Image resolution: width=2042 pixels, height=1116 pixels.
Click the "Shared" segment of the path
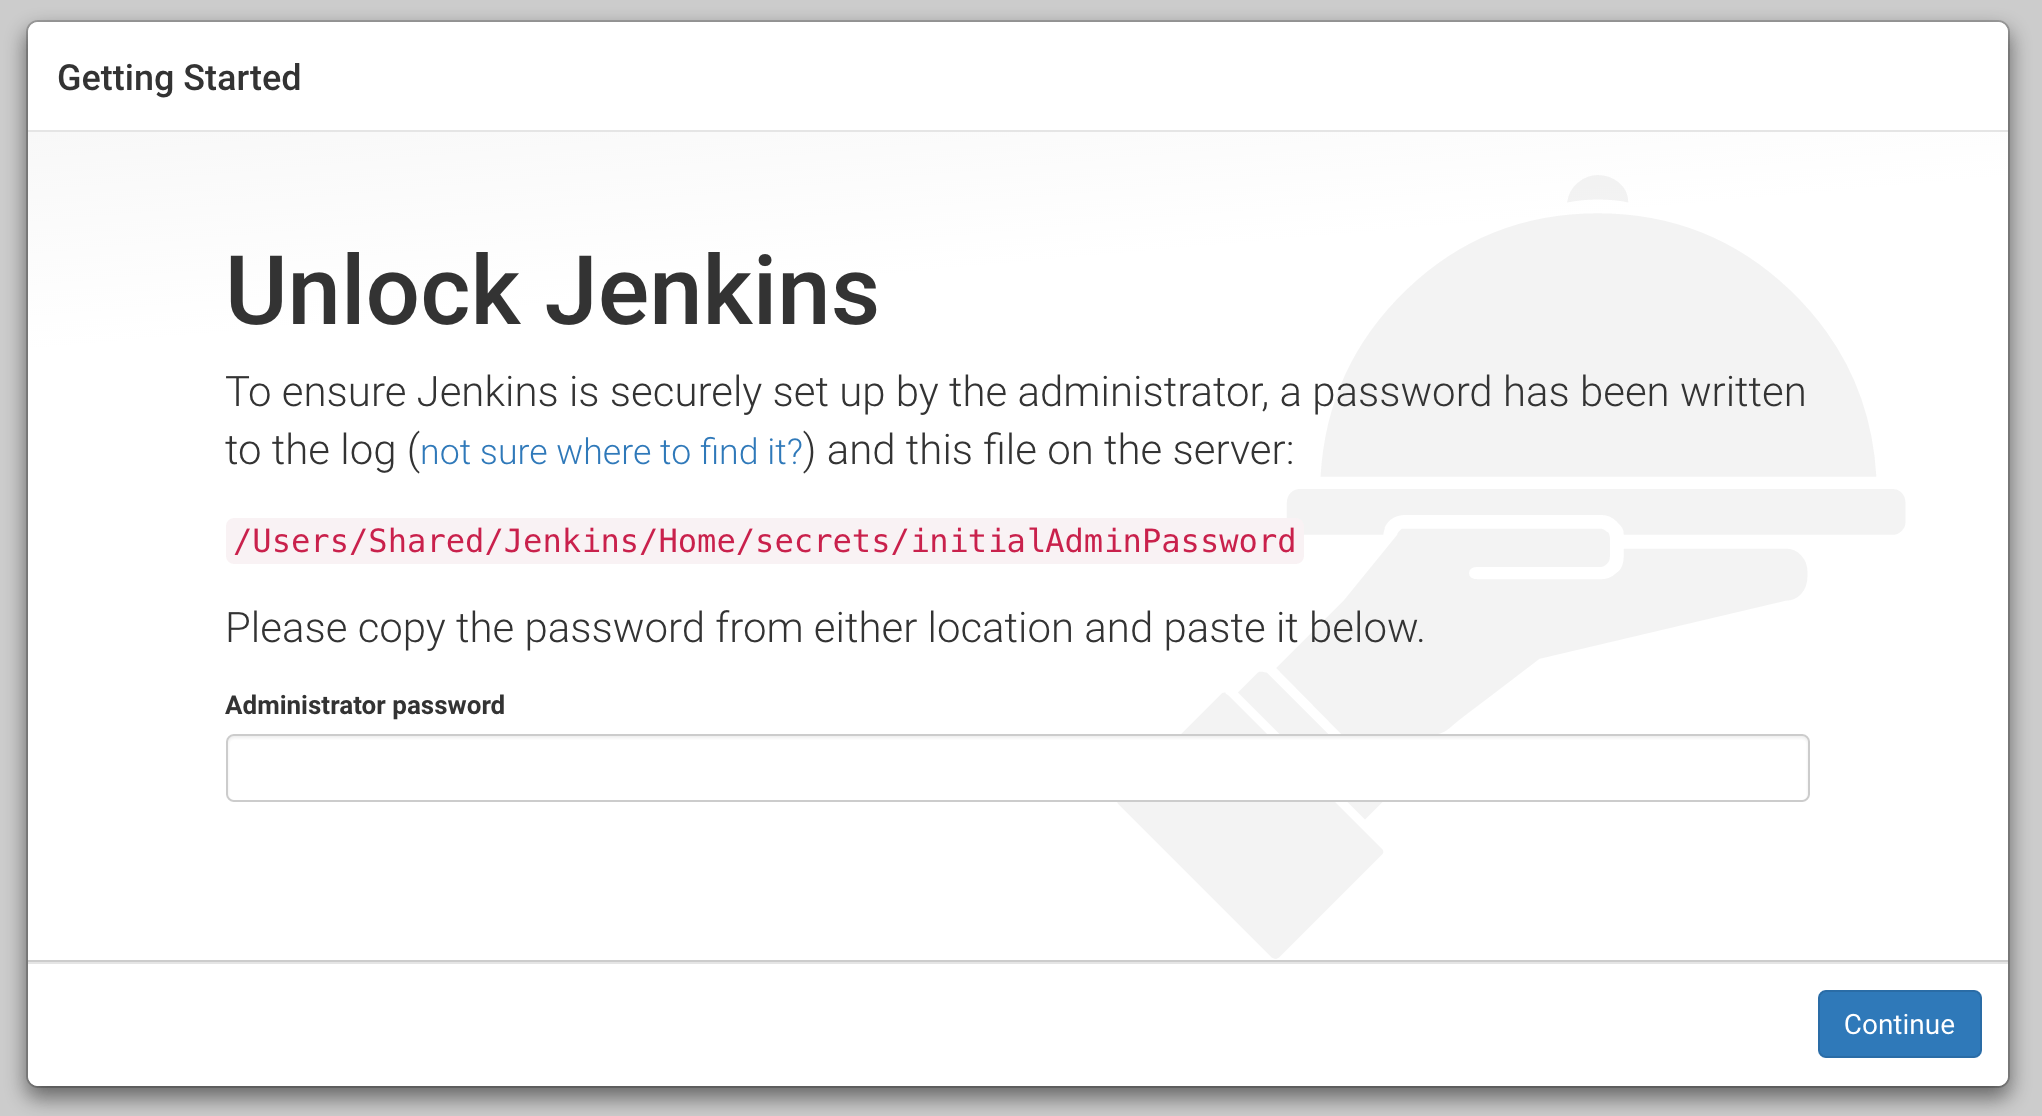click(426, 541)
